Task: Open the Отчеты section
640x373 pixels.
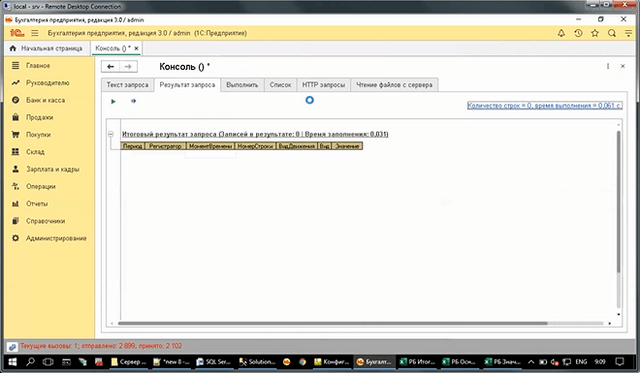Action: tap(37, 204)
